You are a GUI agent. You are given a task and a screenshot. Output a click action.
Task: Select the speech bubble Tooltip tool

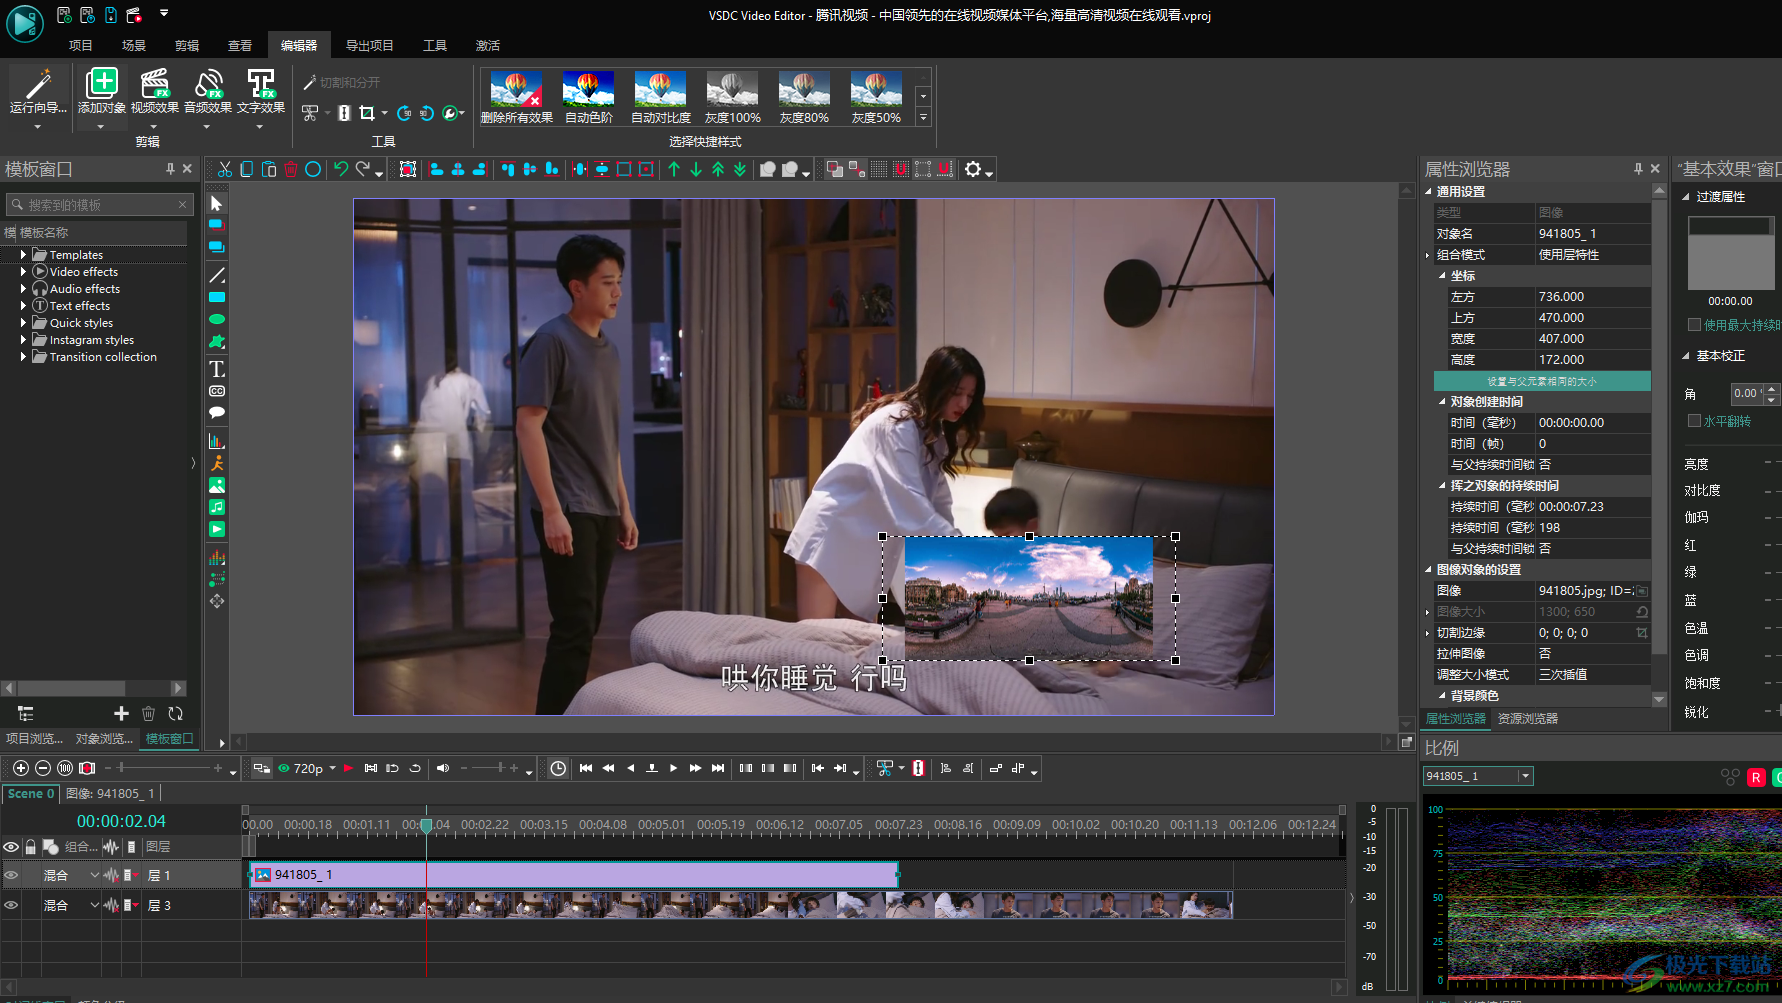point(217,412)
